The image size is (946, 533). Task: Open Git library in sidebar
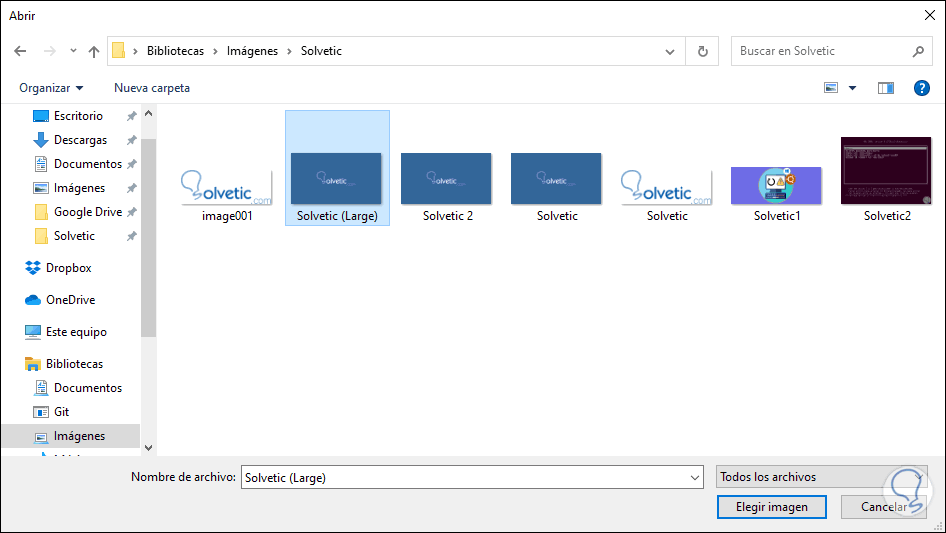(61, 412)
